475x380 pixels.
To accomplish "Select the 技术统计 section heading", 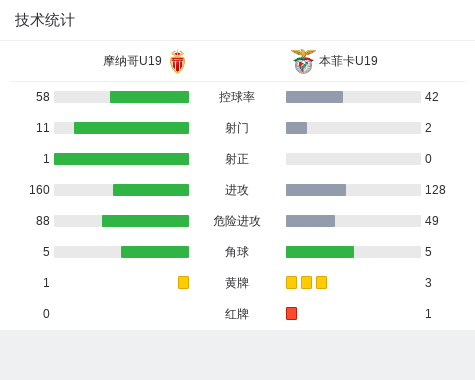I will [x=45, y=20].
